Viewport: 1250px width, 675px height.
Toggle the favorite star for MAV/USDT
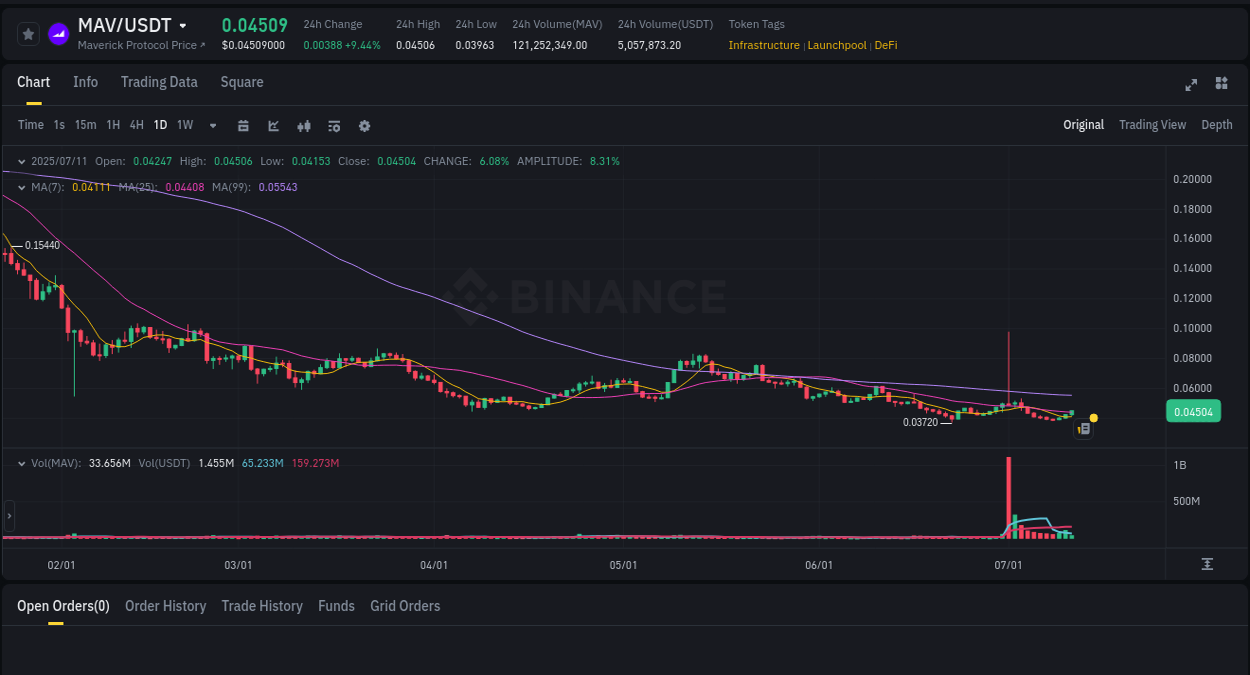pos(28,33)
